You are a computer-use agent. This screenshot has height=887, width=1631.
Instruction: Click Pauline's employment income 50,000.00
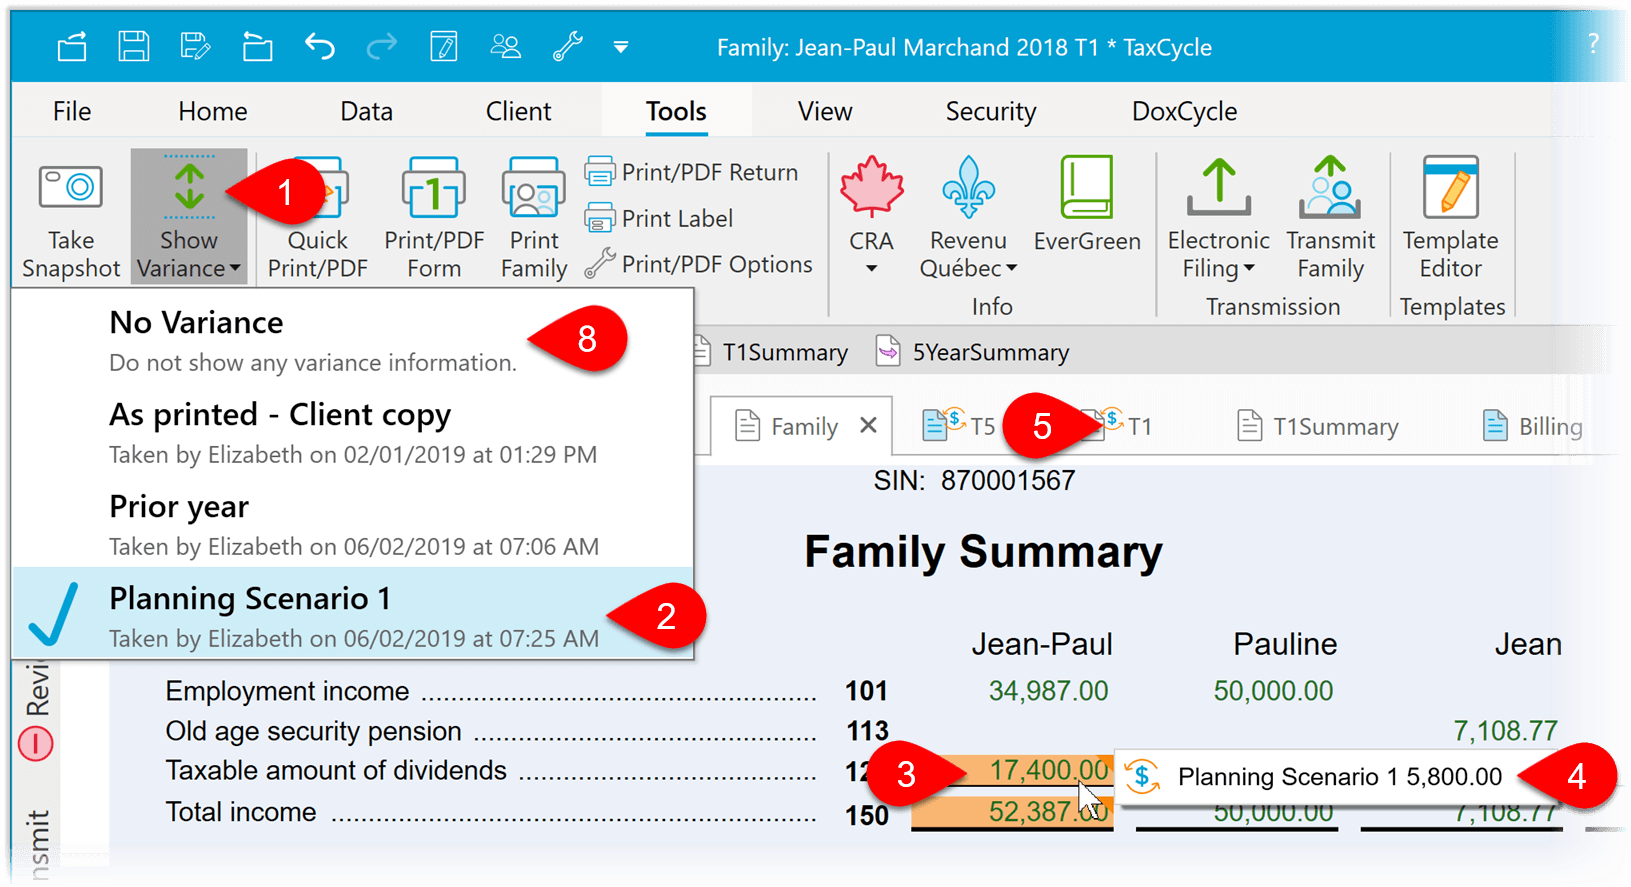coord(1273,690)
